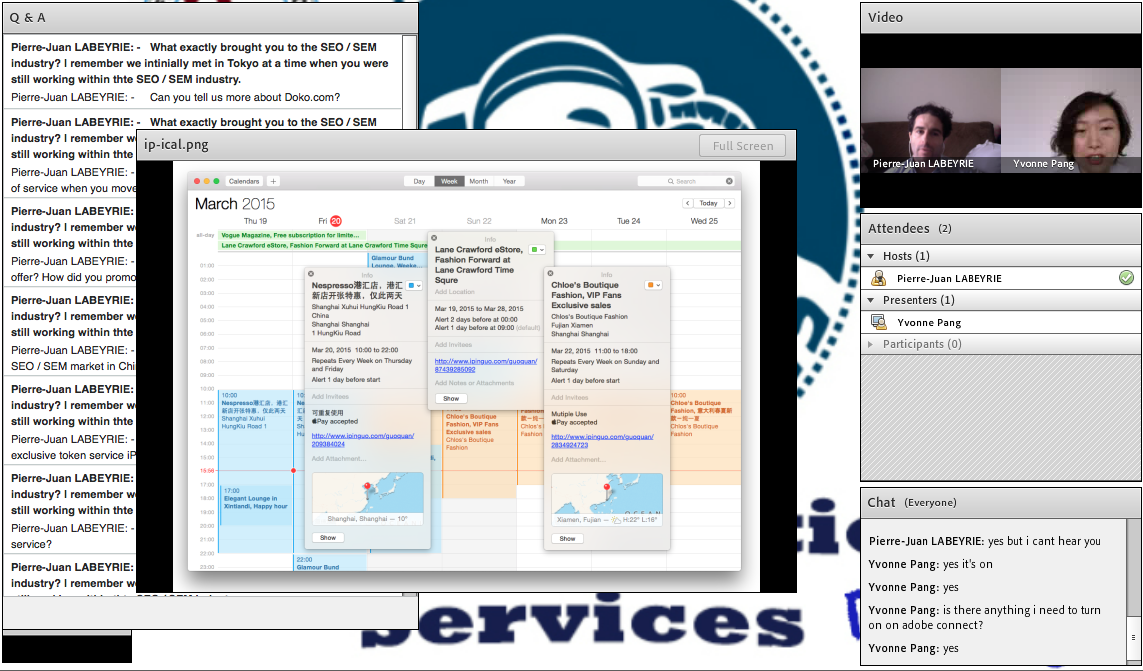Open the ipinguo link ending 87439285092
Viewport: 1143px width, 671px height.
tap(485, 365)
